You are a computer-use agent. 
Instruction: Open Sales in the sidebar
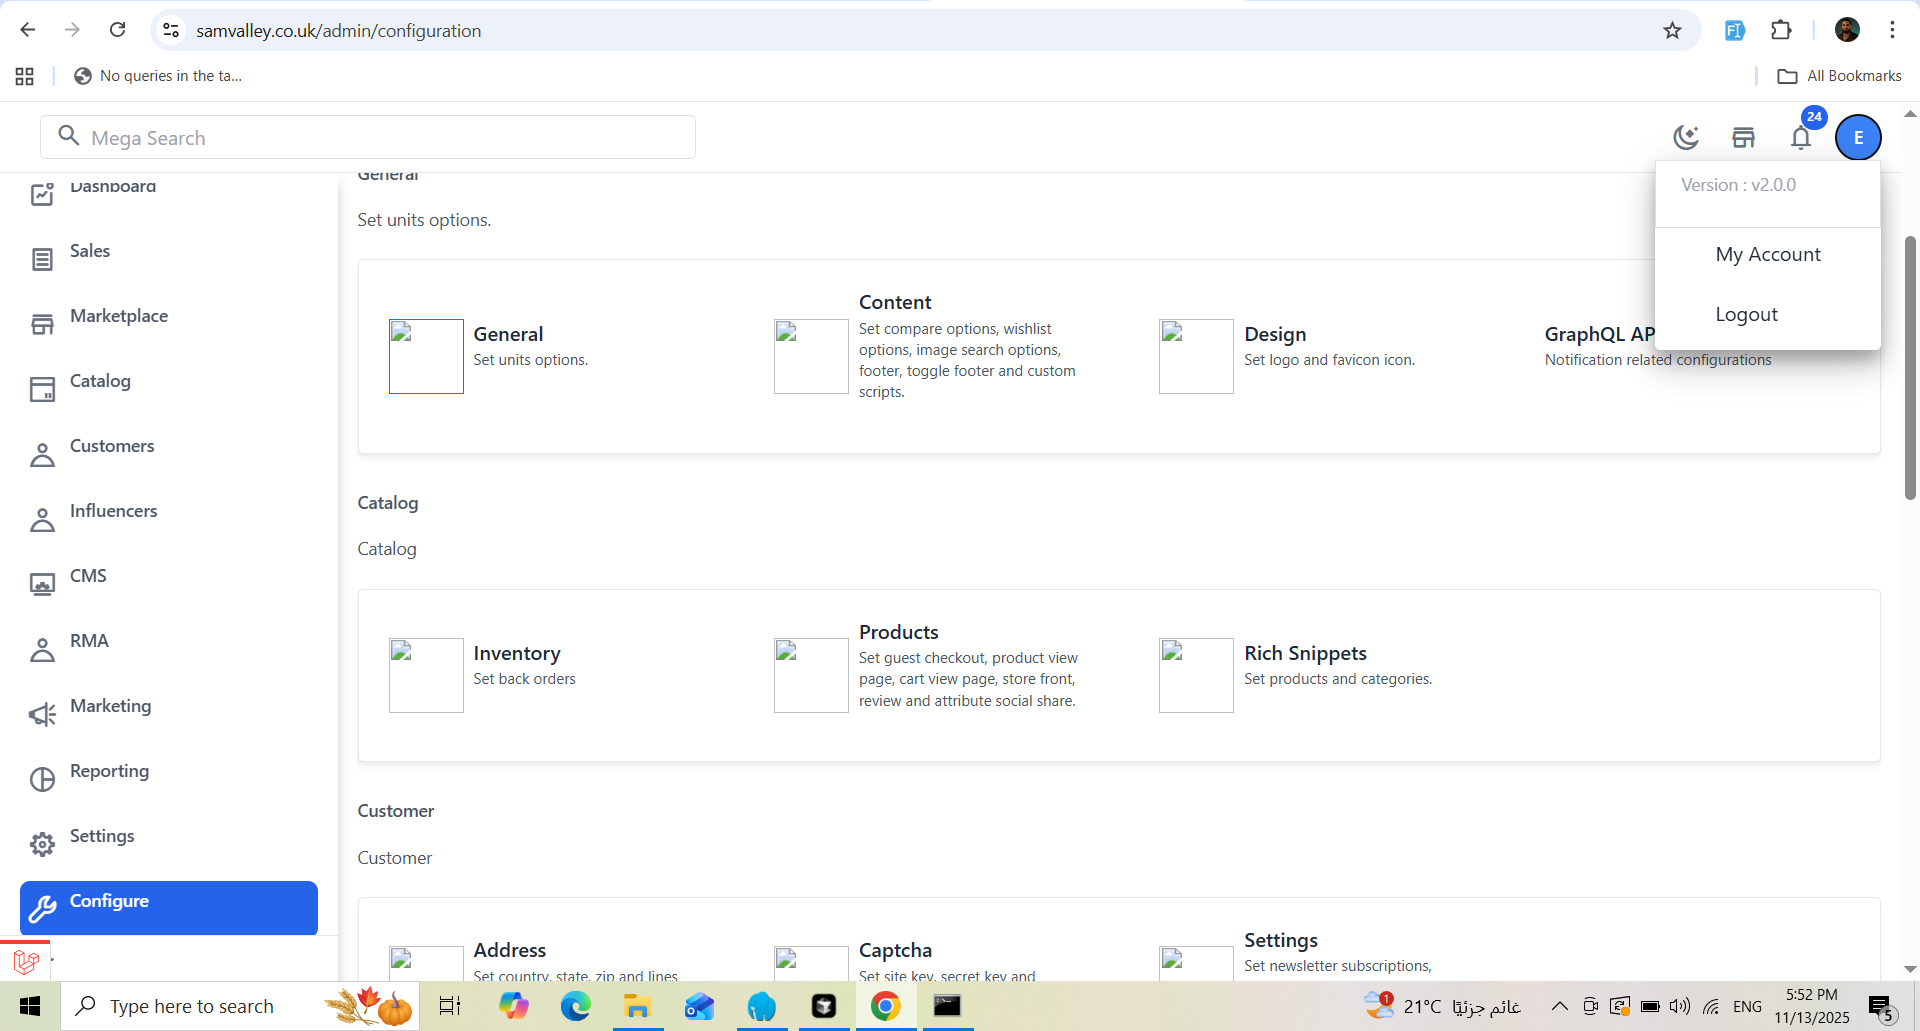point(90,251)
